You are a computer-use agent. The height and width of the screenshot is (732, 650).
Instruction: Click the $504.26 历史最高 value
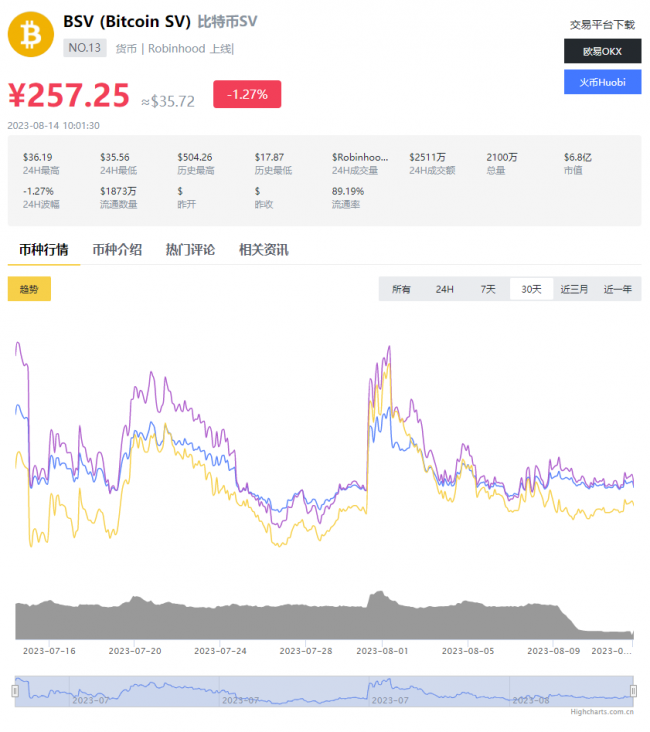[x=195, y=157]
